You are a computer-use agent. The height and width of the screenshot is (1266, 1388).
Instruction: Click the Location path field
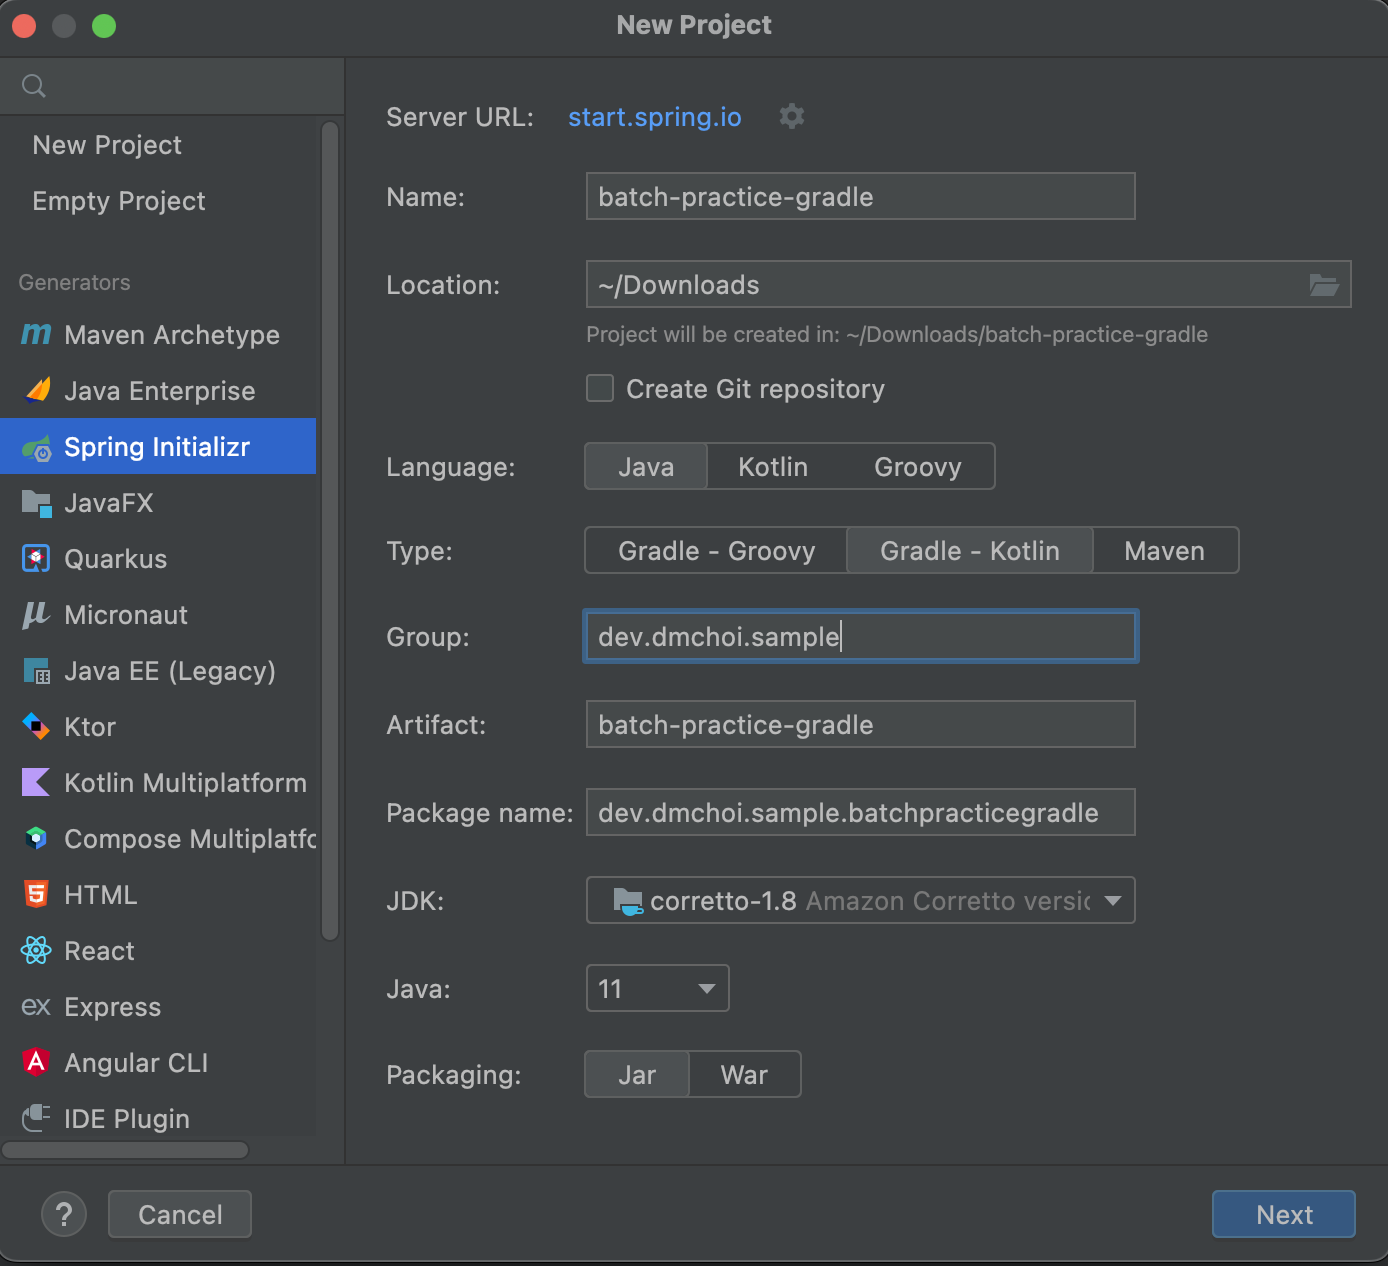[969, 284]
